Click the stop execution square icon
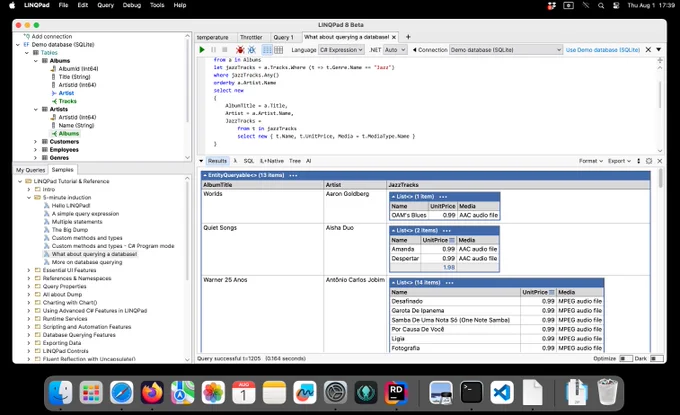Viewport: 680px width, 415px height. point(225,50)
